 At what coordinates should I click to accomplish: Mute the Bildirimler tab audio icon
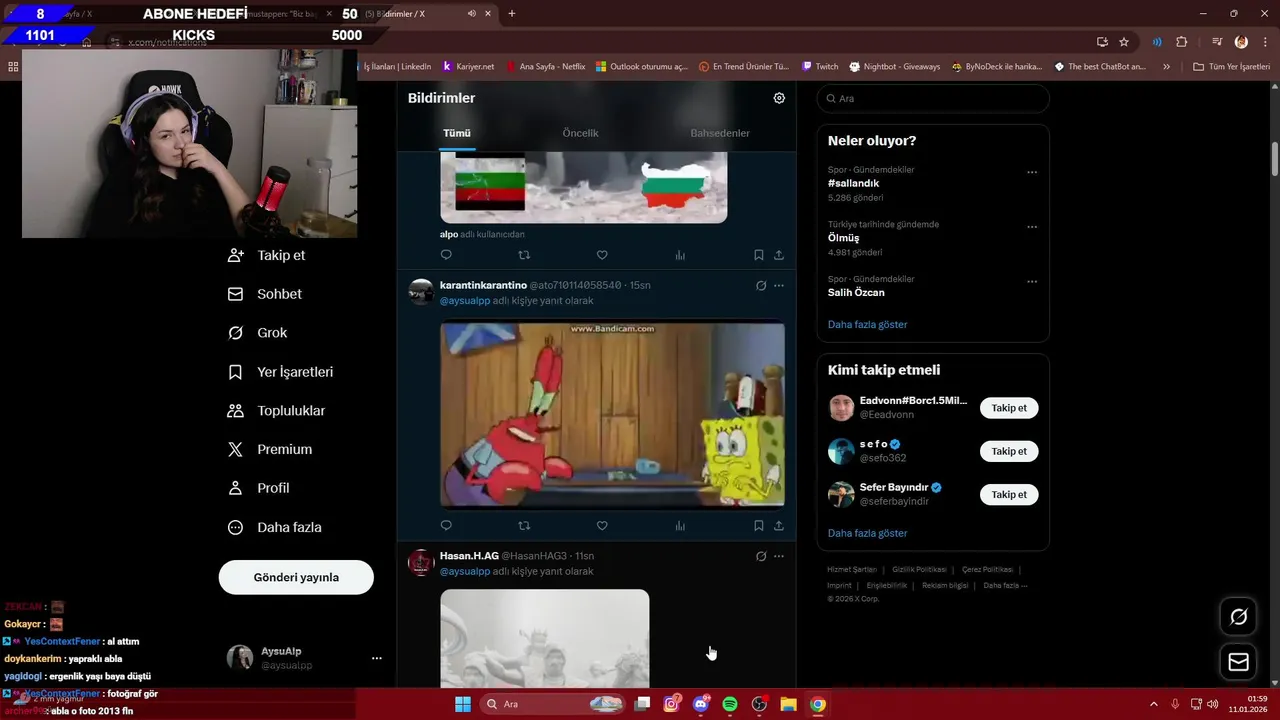(x=471, y=13)
